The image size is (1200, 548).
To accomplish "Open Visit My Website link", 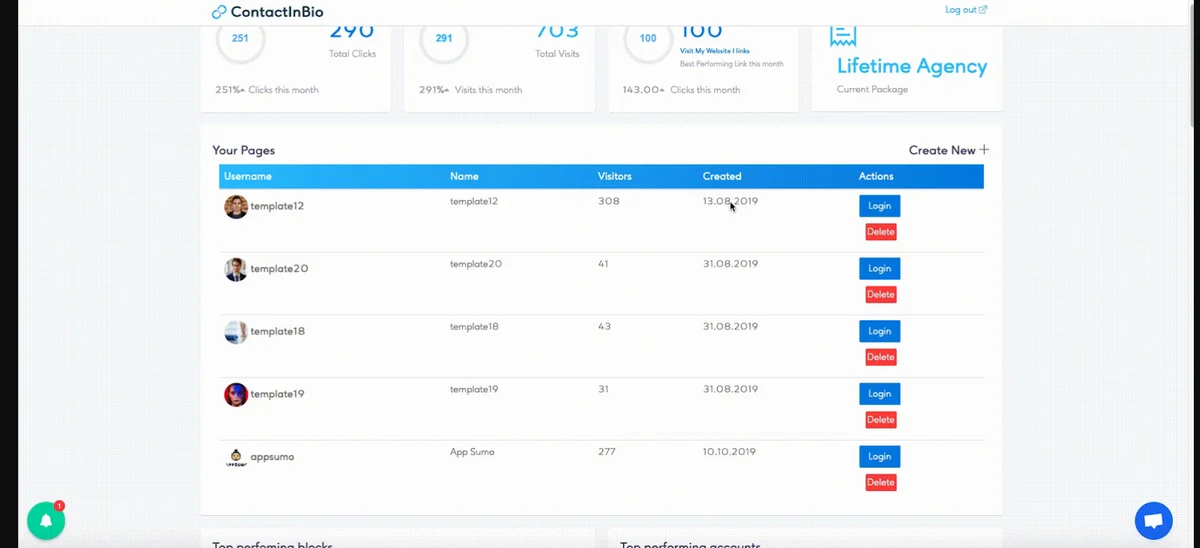I will pyautogui.click(x=715, y=50).
